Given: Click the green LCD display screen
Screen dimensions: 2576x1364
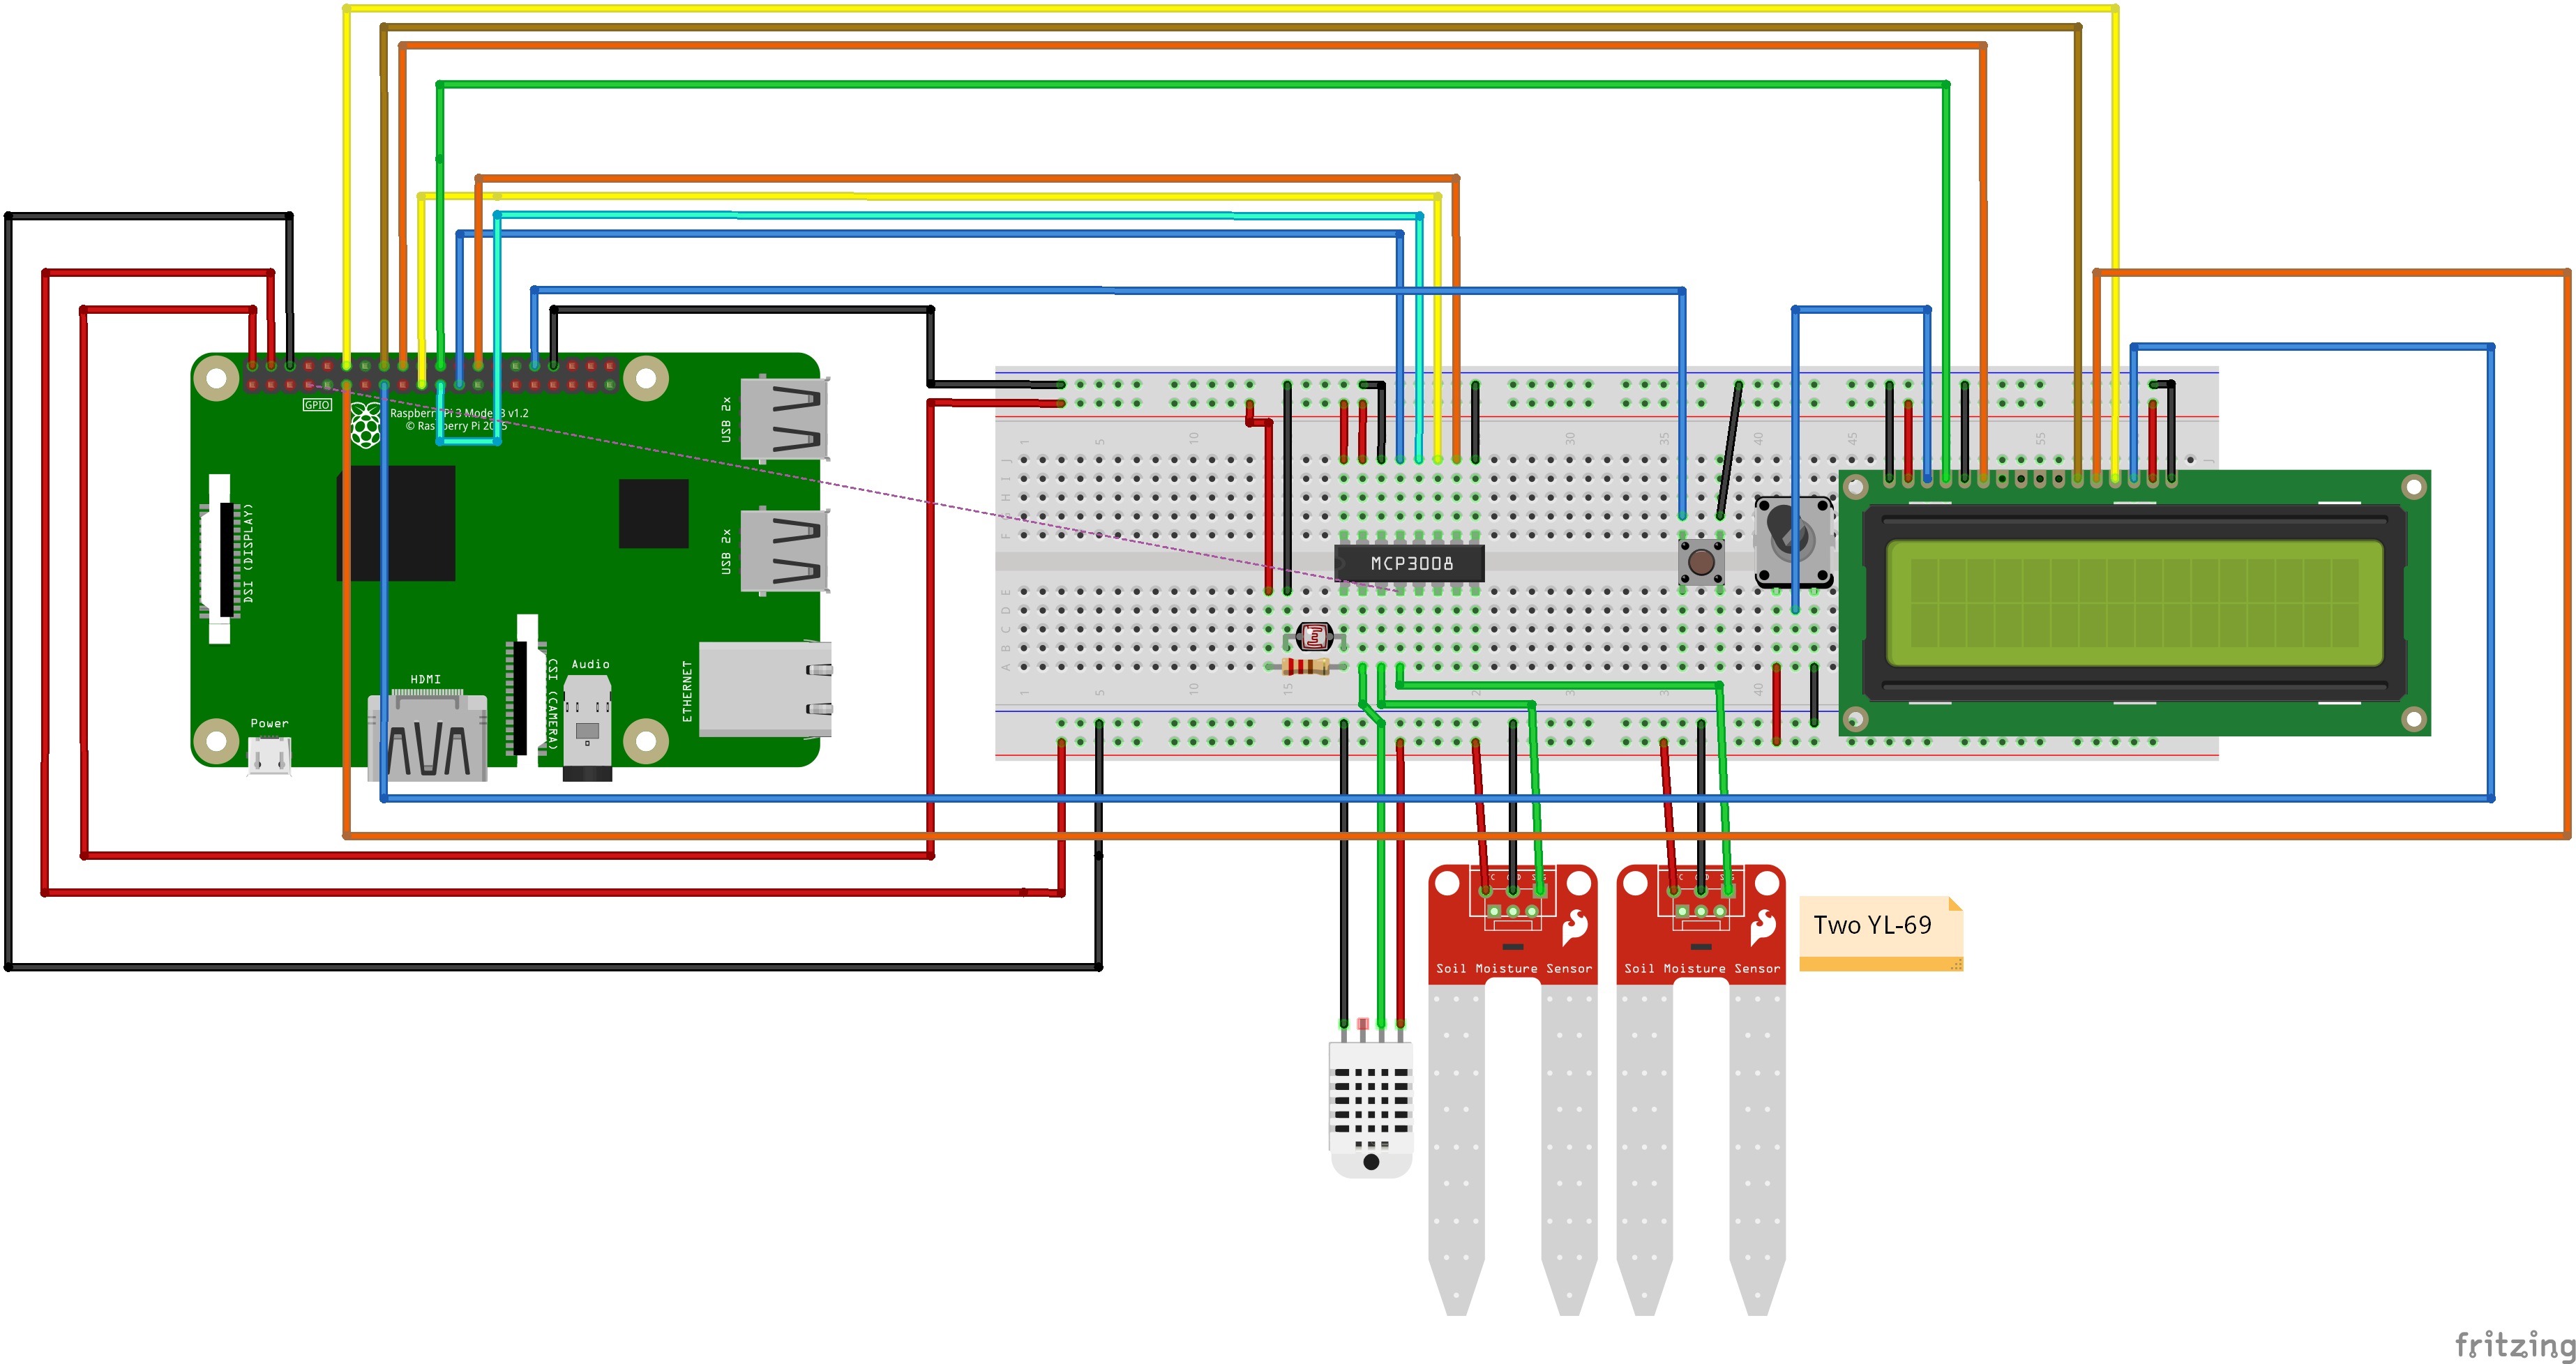Looking at the screenshot, I should point(2134,603).
